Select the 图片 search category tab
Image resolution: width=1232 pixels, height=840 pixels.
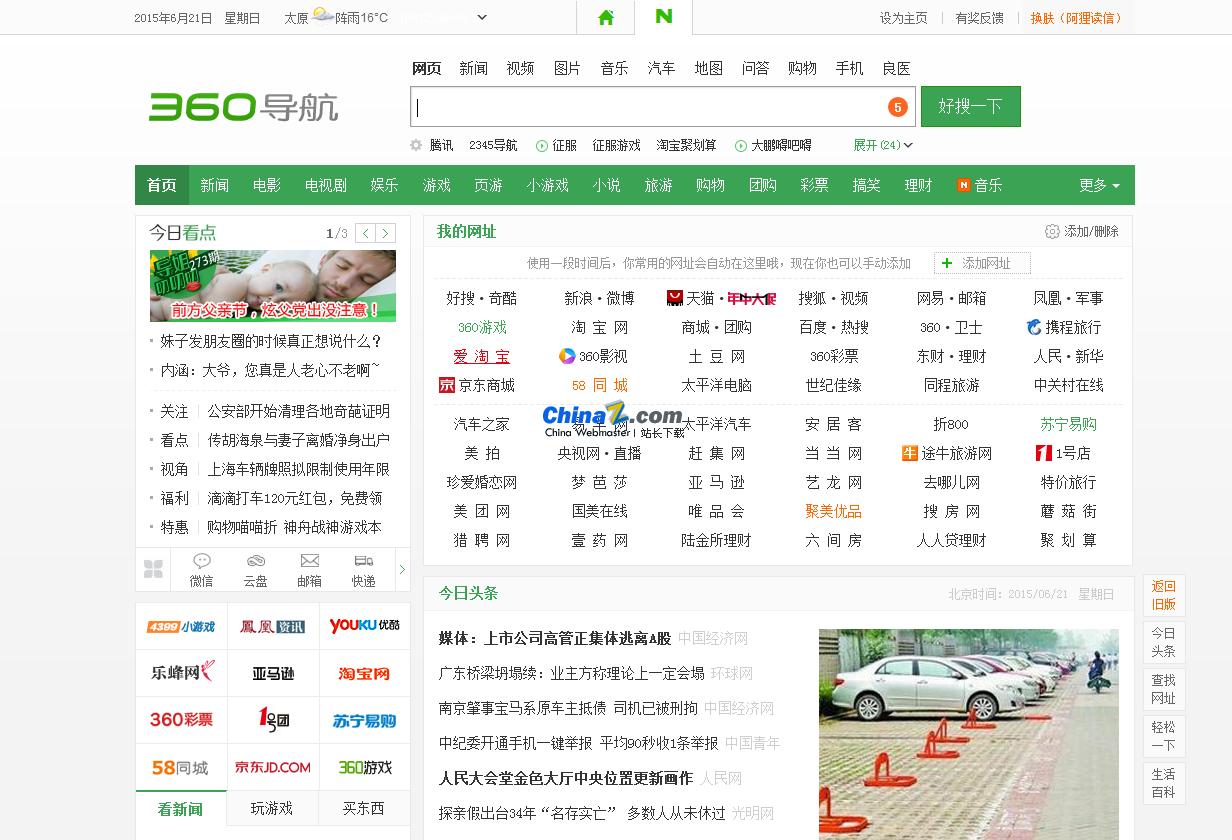pyautogui.click(x=567, y=68)
